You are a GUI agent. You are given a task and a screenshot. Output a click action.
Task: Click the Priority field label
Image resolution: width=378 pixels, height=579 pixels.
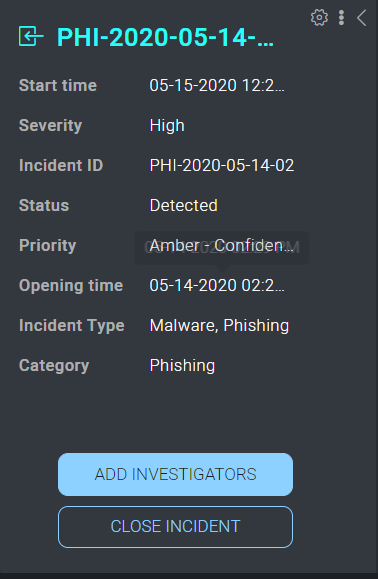point(48,246)
